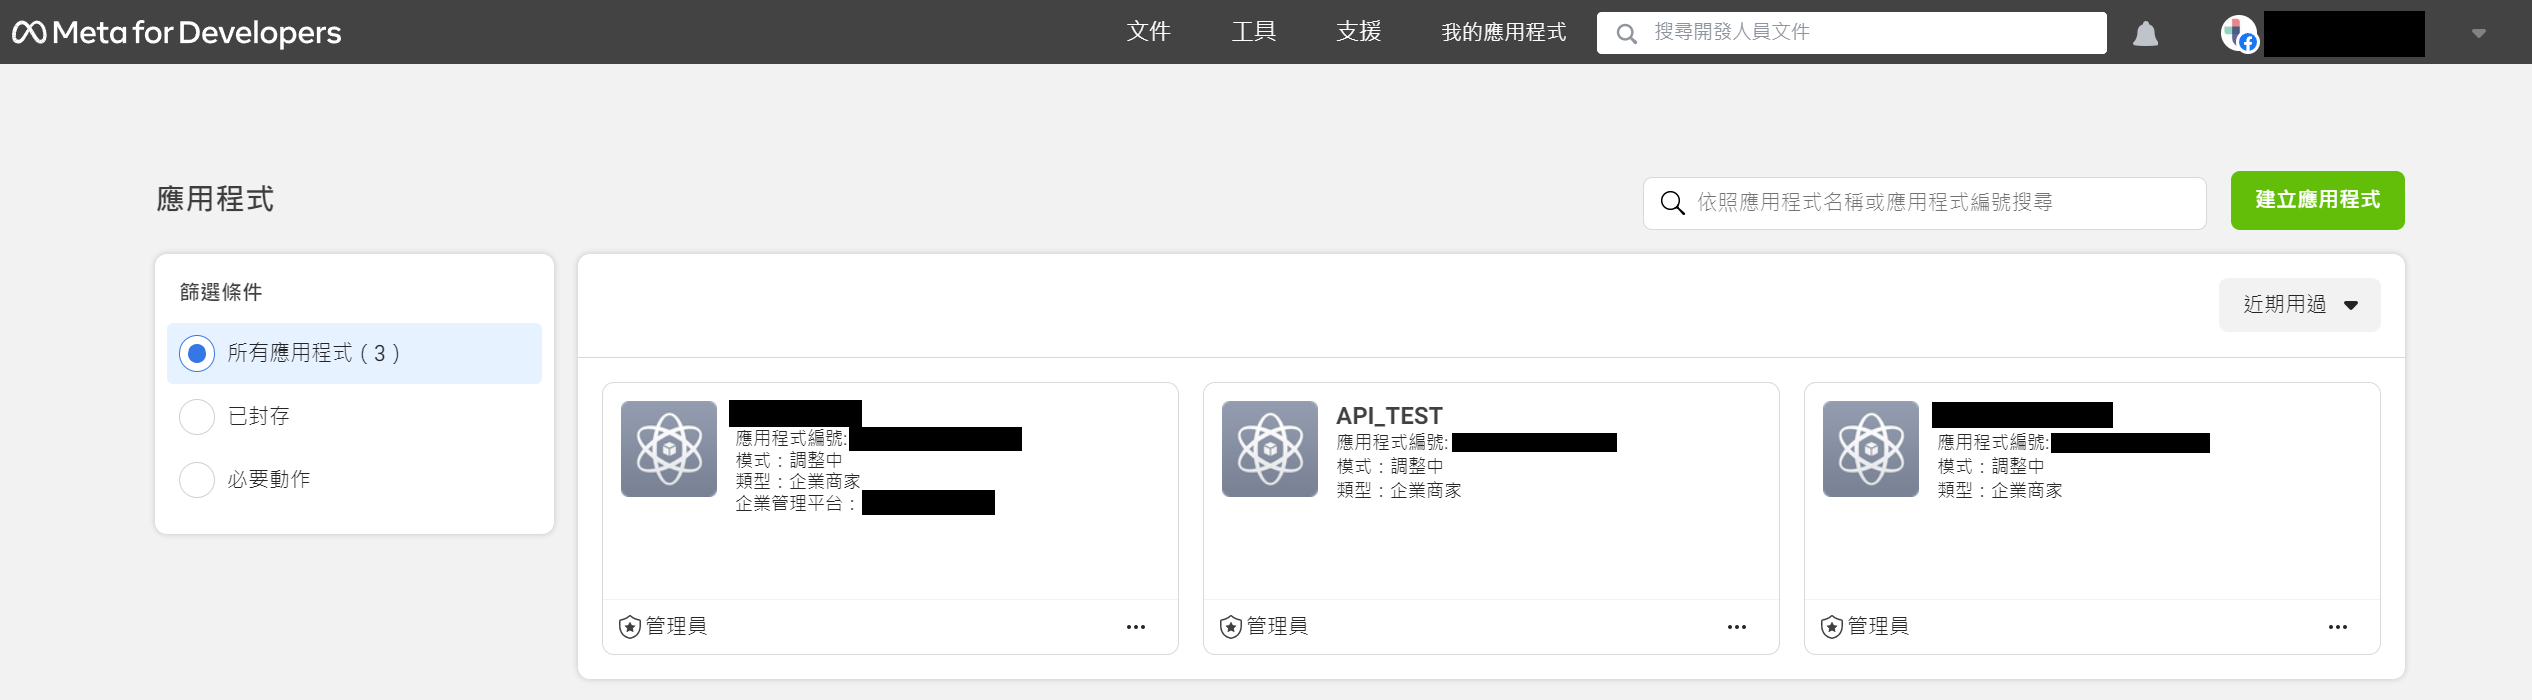Focus the app name or ID search field

click(1925, 203)
